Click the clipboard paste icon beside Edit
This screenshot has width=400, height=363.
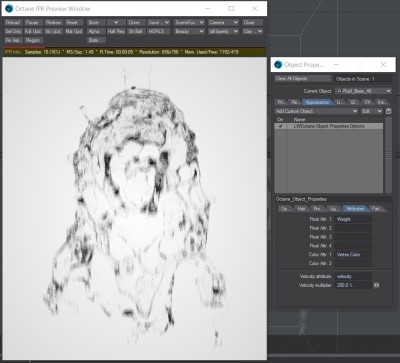click(388, 111)
